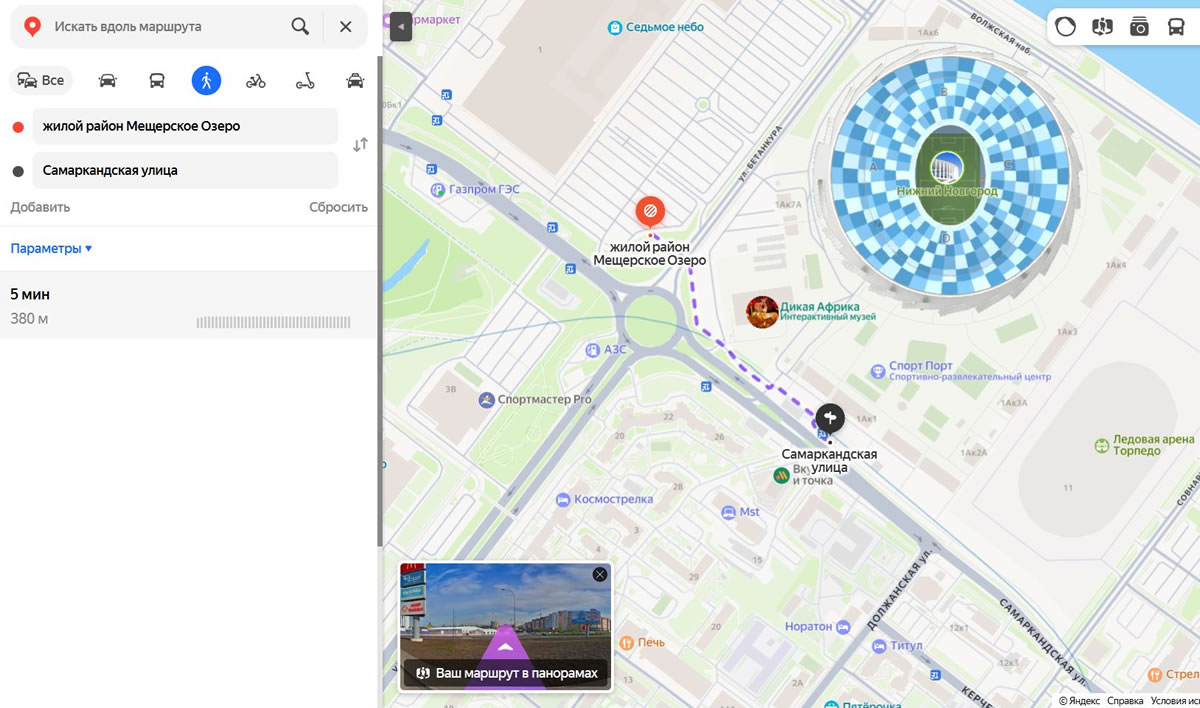
Task: Collapse the side panel with arrow handle
Action: point(400,27)
